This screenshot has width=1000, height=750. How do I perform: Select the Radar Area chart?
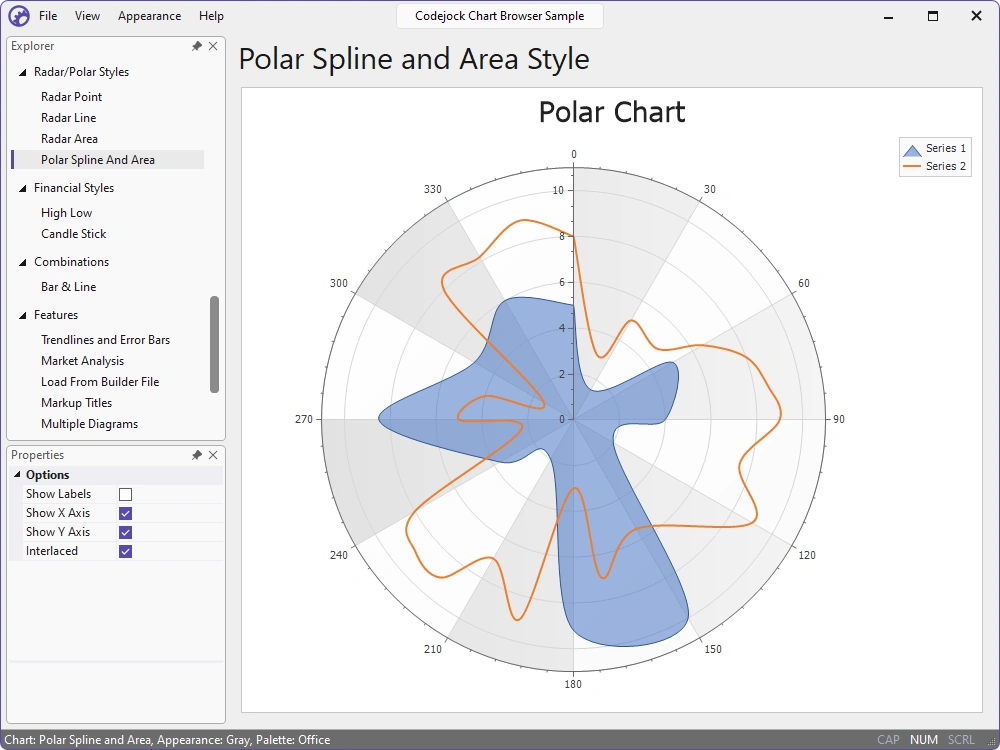(x=69, y=139)
